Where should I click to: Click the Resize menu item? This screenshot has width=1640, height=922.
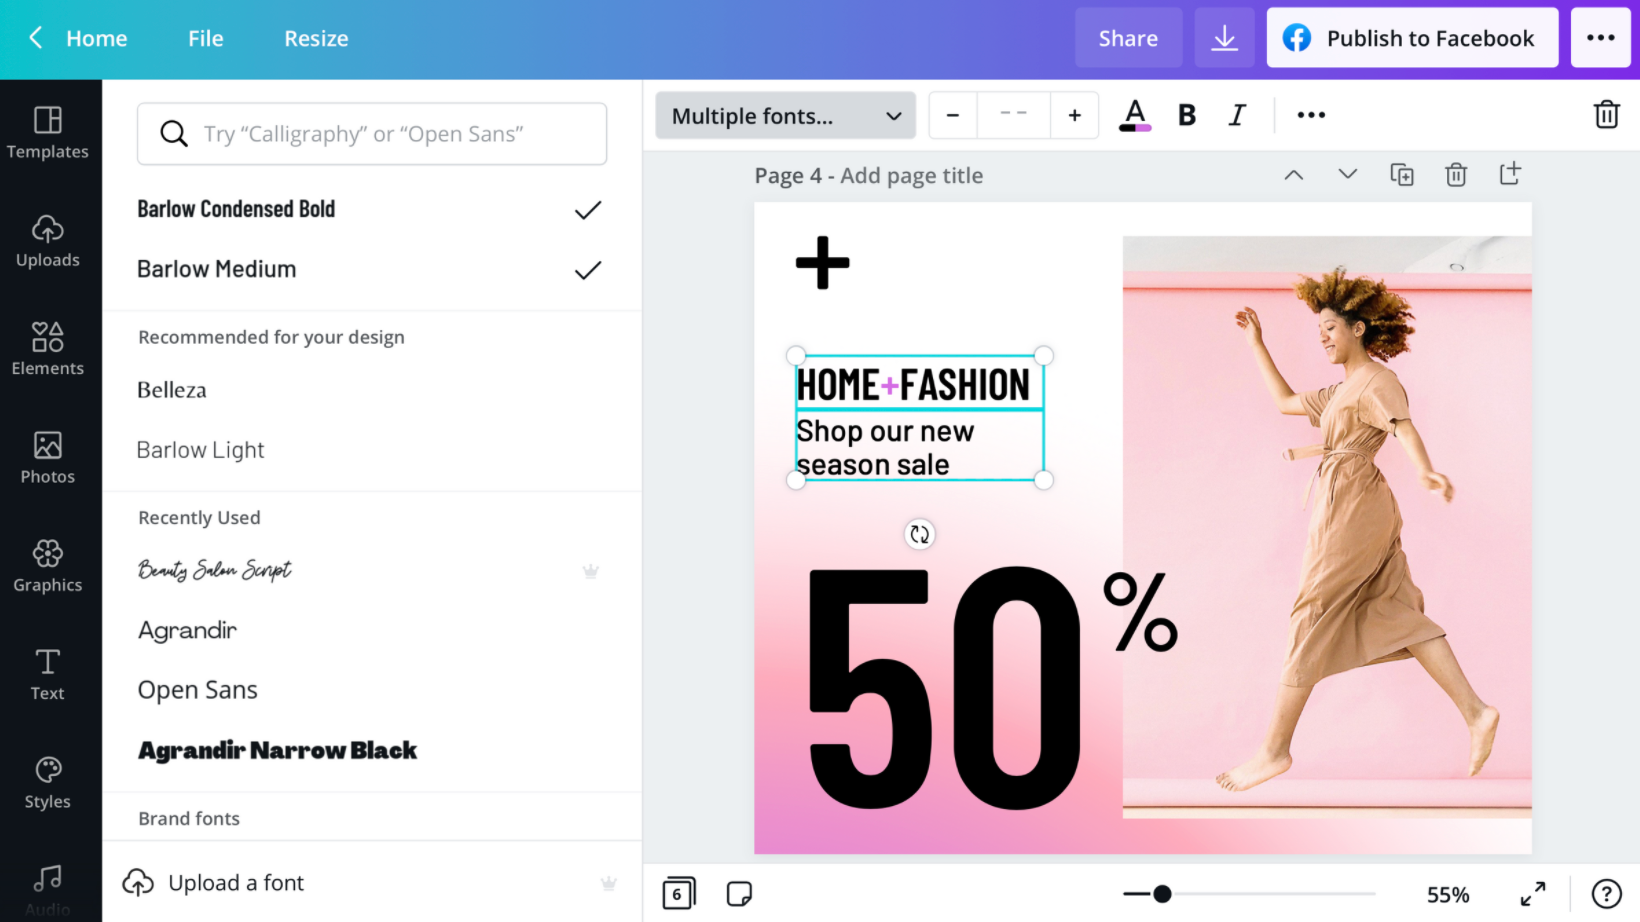[316, 38]
